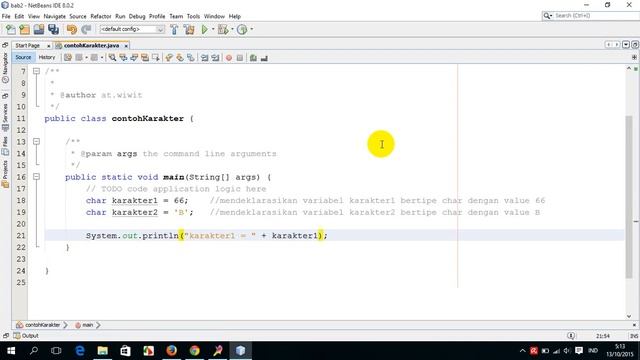Toggle highlight search in editor toolbar

pyautogui.click(x=145, y=58)
